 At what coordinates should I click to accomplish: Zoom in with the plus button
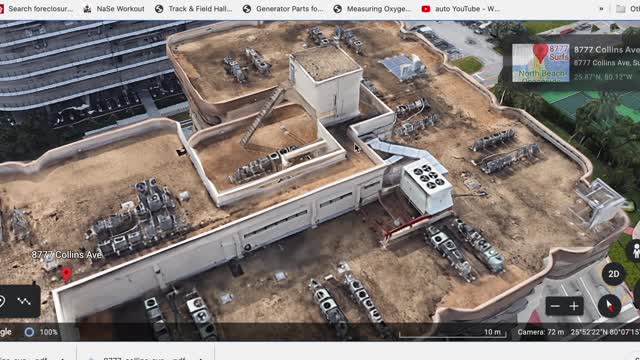(x=574, y=306)
